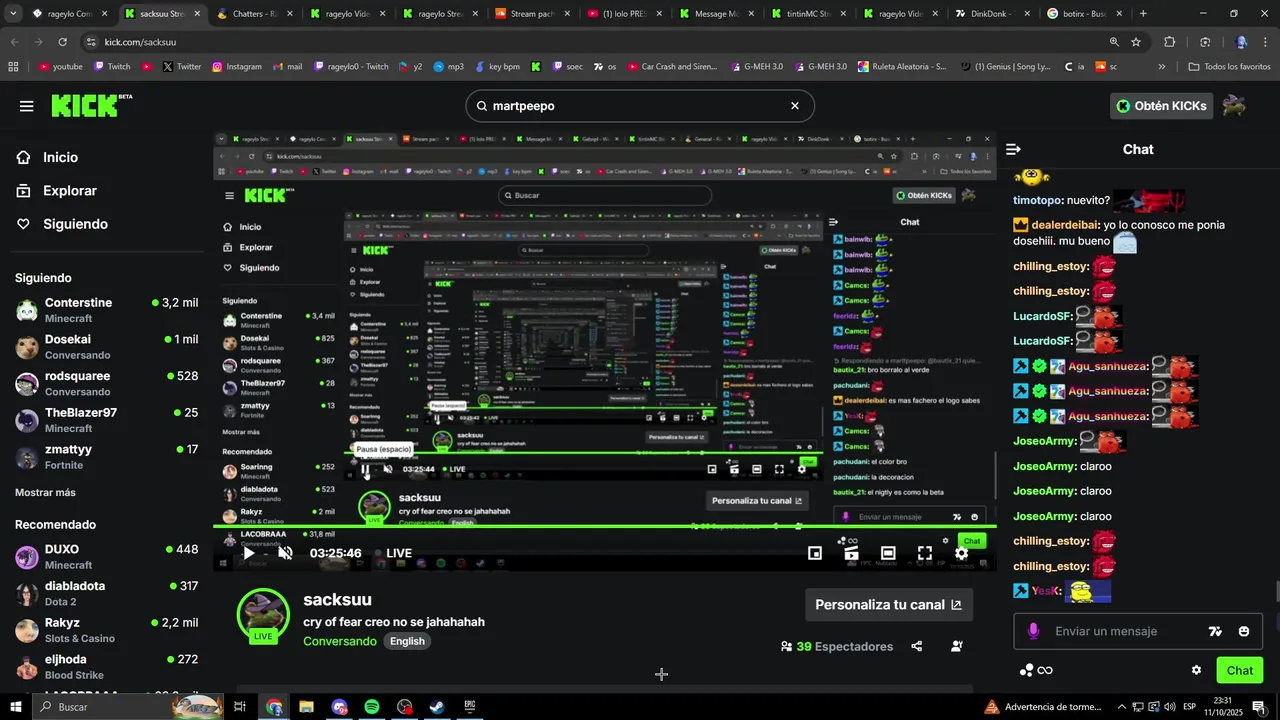Clear the martpeepo search text
1280x720 pixels.
point(795,106)
